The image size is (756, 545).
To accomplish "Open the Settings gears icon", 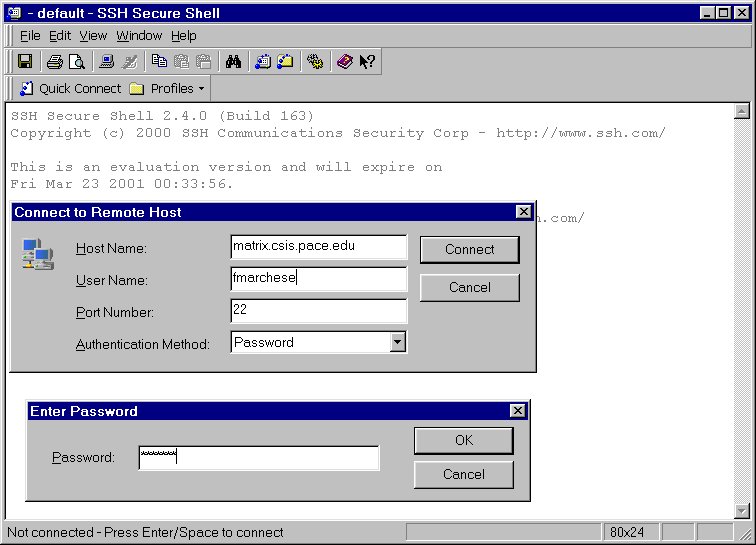I will [x=315, y=61].
